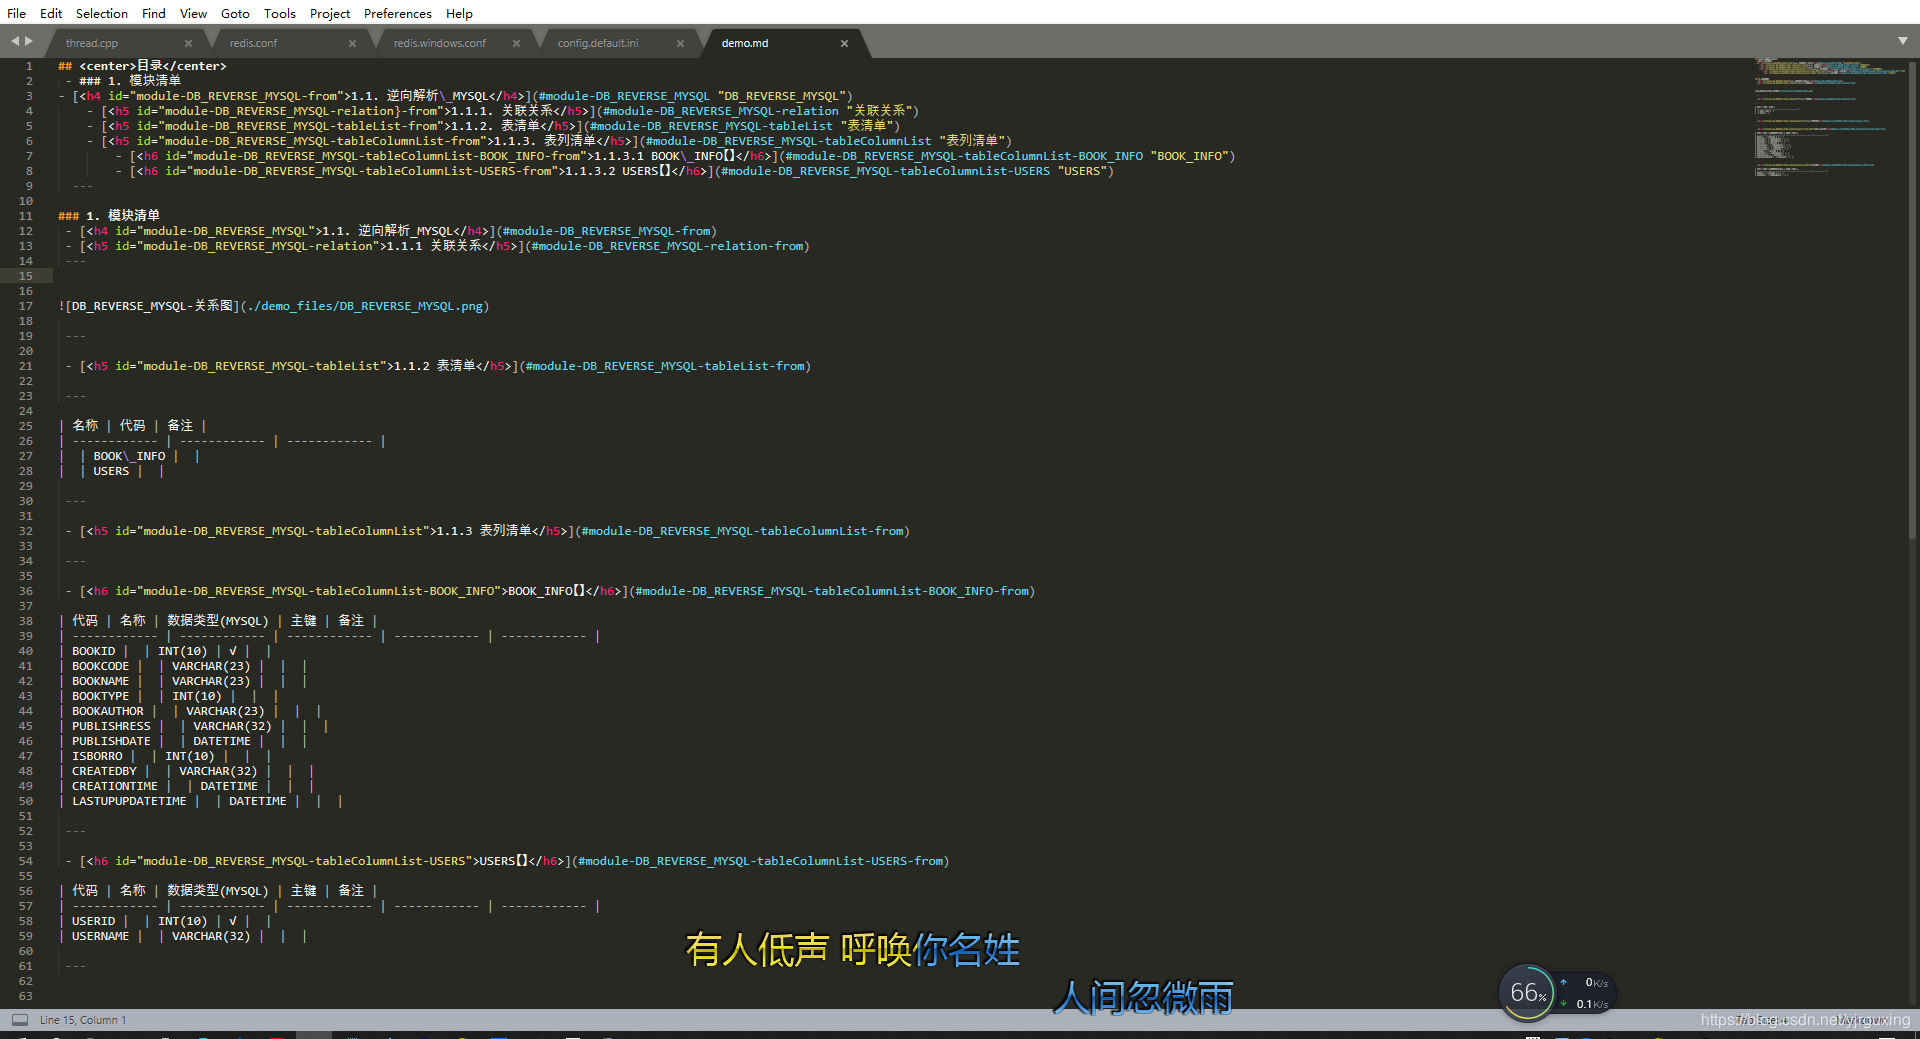This screenshot has height=1039, width=1920.
Task: Close the demo.md tab
Action: coord(844,43)
